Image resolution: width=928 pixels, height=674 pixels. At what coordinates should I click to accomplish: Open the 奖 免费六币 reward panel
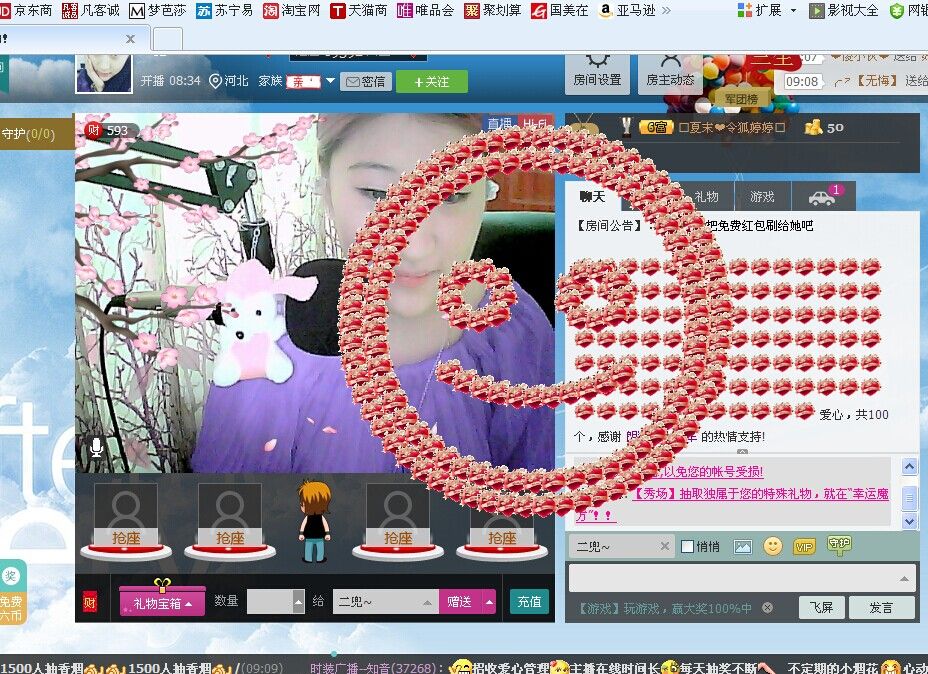tap(11, 593)
